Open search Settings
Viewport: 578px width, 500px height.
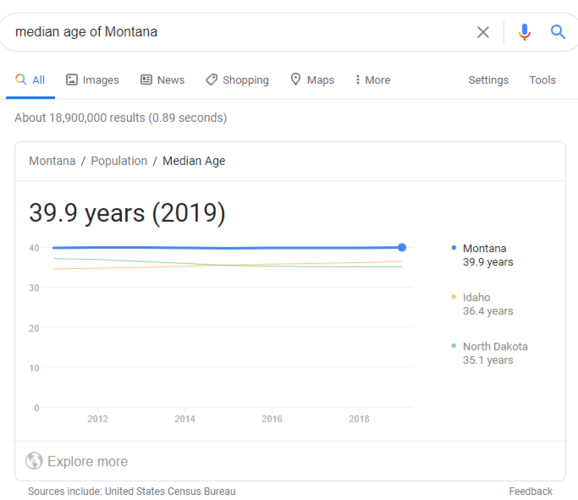tap(488, 80)
